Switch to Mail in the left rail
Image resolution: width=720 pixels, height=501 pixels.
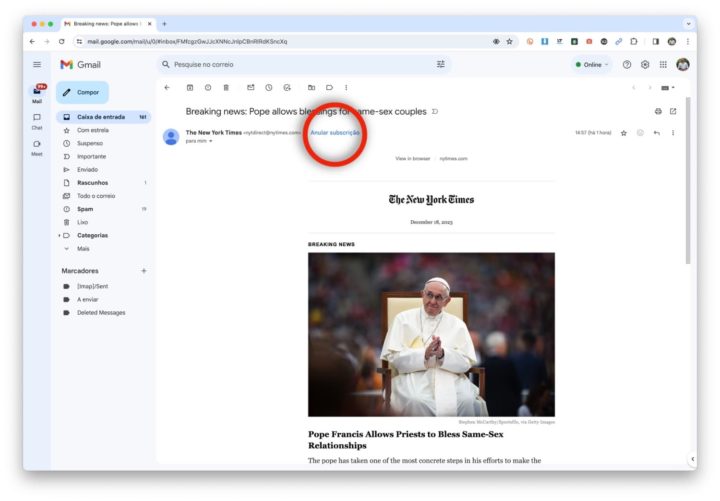coord(37,94)
